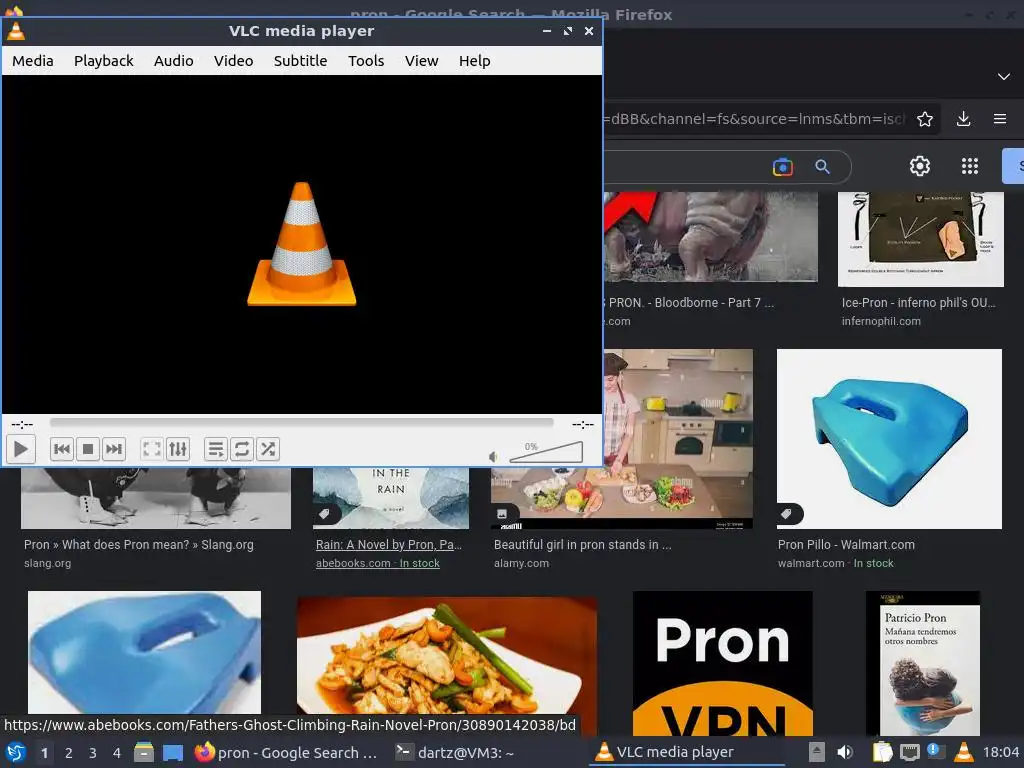The width and height of the screenshot is (1024, 768).
Task: Open the cashew chicken dish image
Action: pyautogui.click(x=447, y=656)
